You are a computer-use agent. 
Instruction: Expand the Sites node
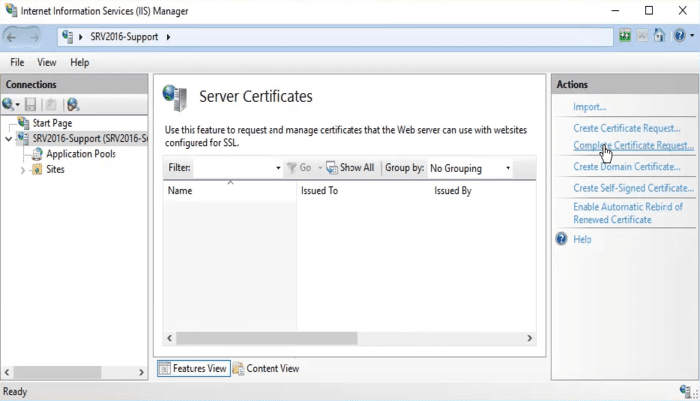[22, 170]
